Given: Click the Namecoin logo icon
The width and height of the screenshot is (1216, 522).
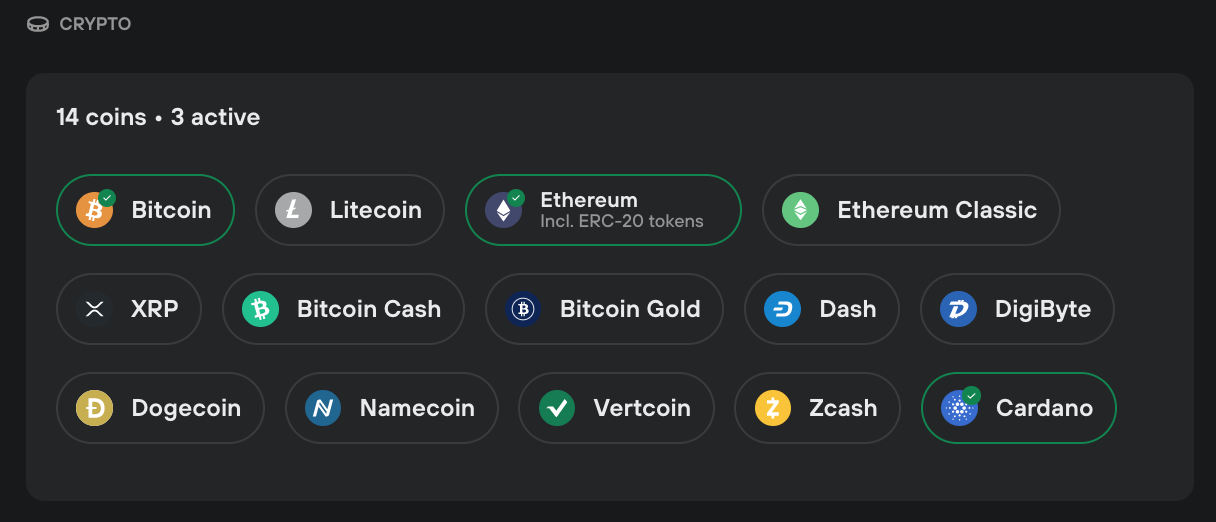Looking at the screenshot, I should (x=323, y=408).
